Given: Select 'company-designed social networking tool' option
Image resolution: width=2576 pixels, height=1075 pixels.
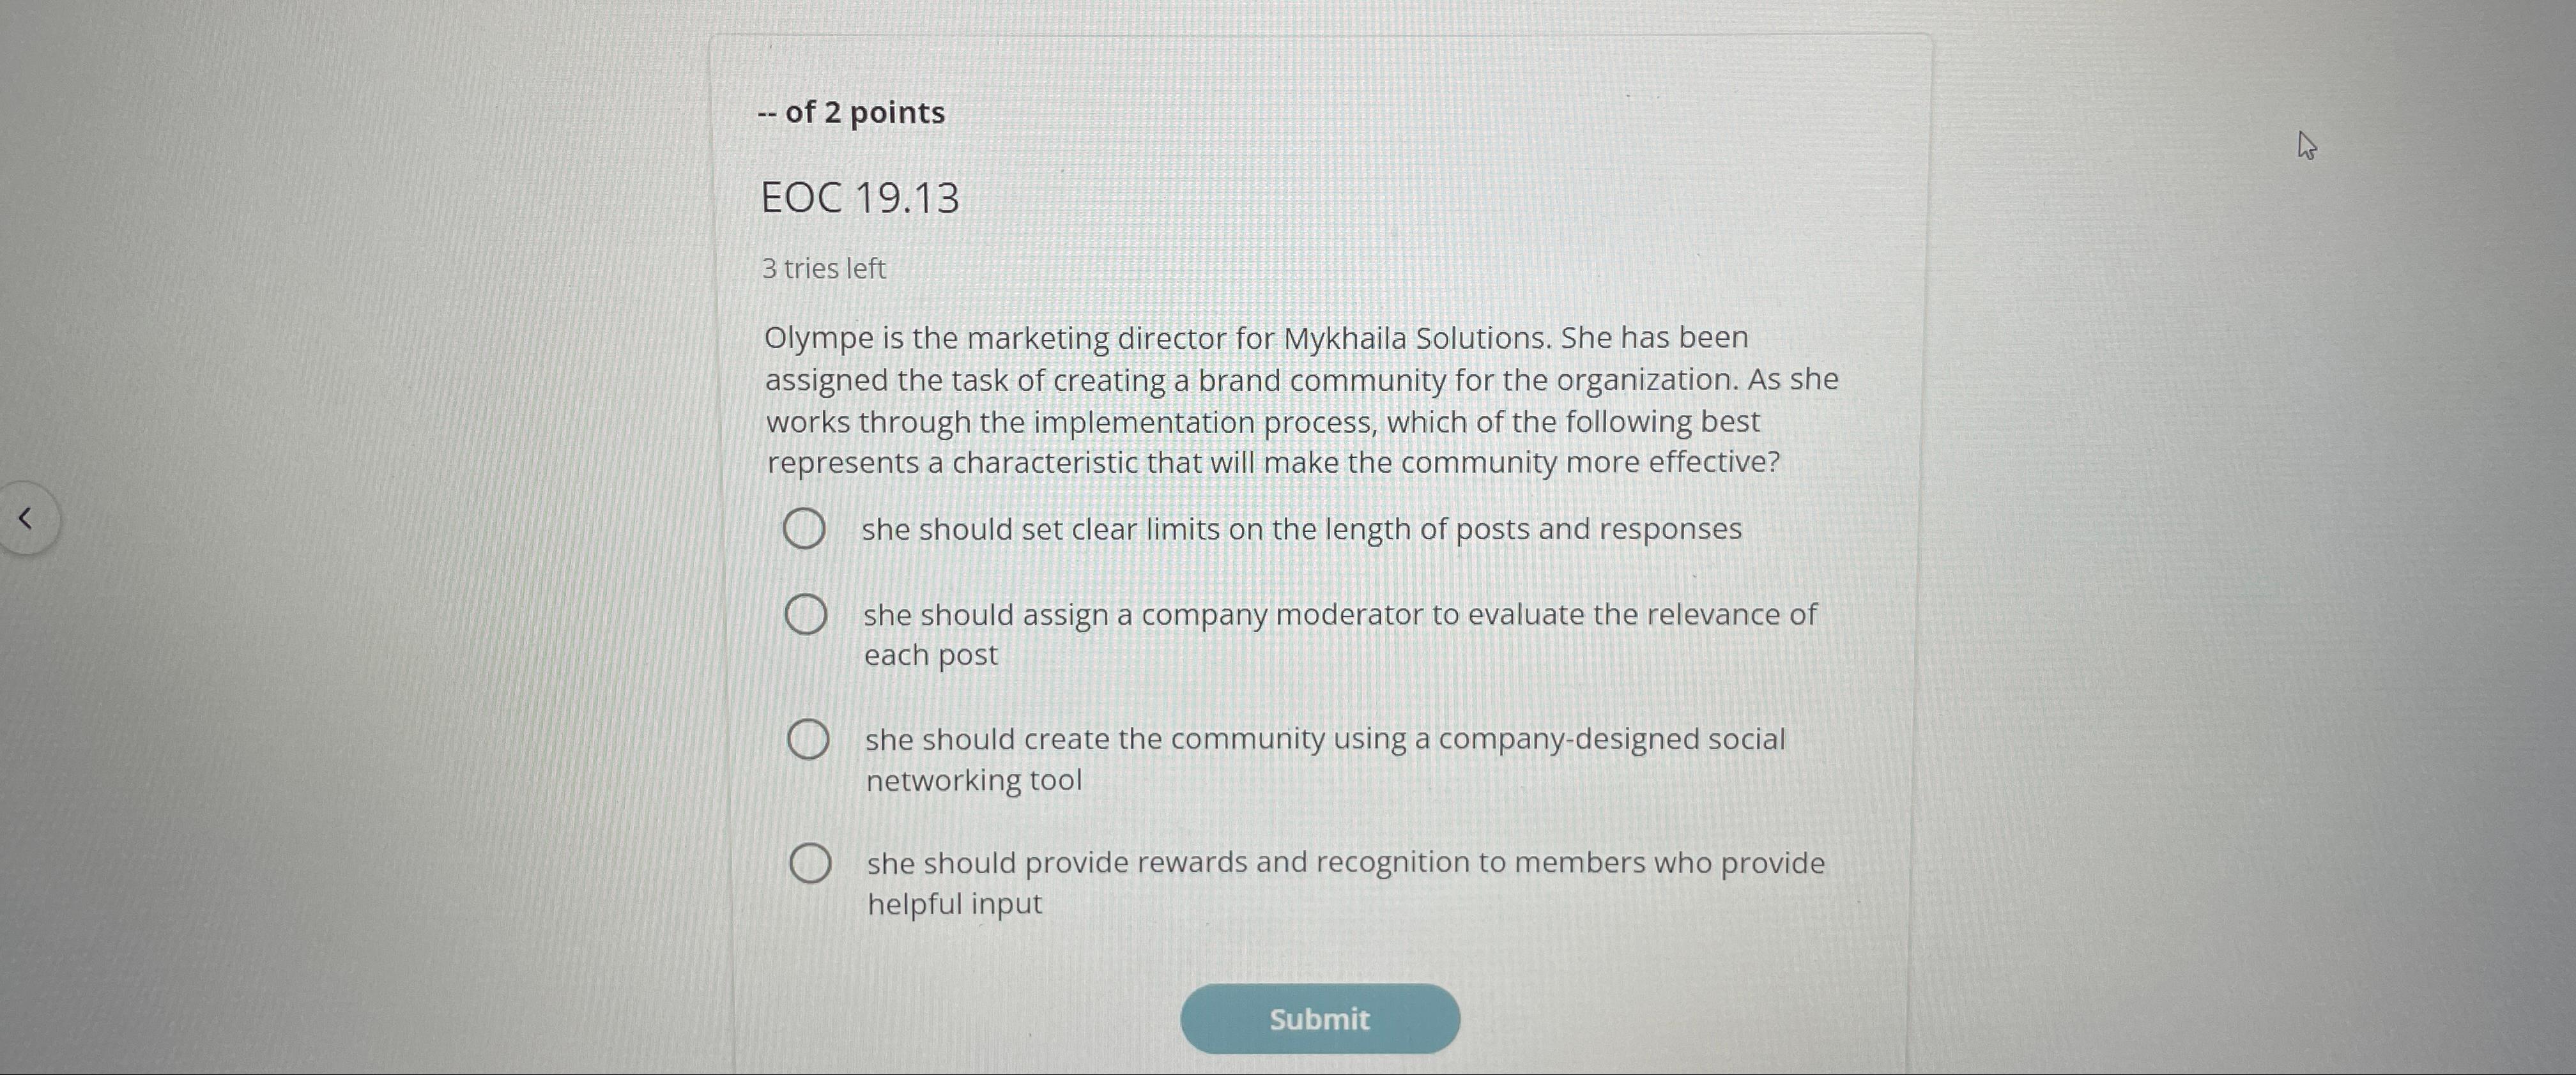Looking at the screenshot, I should tap(809, 738).
